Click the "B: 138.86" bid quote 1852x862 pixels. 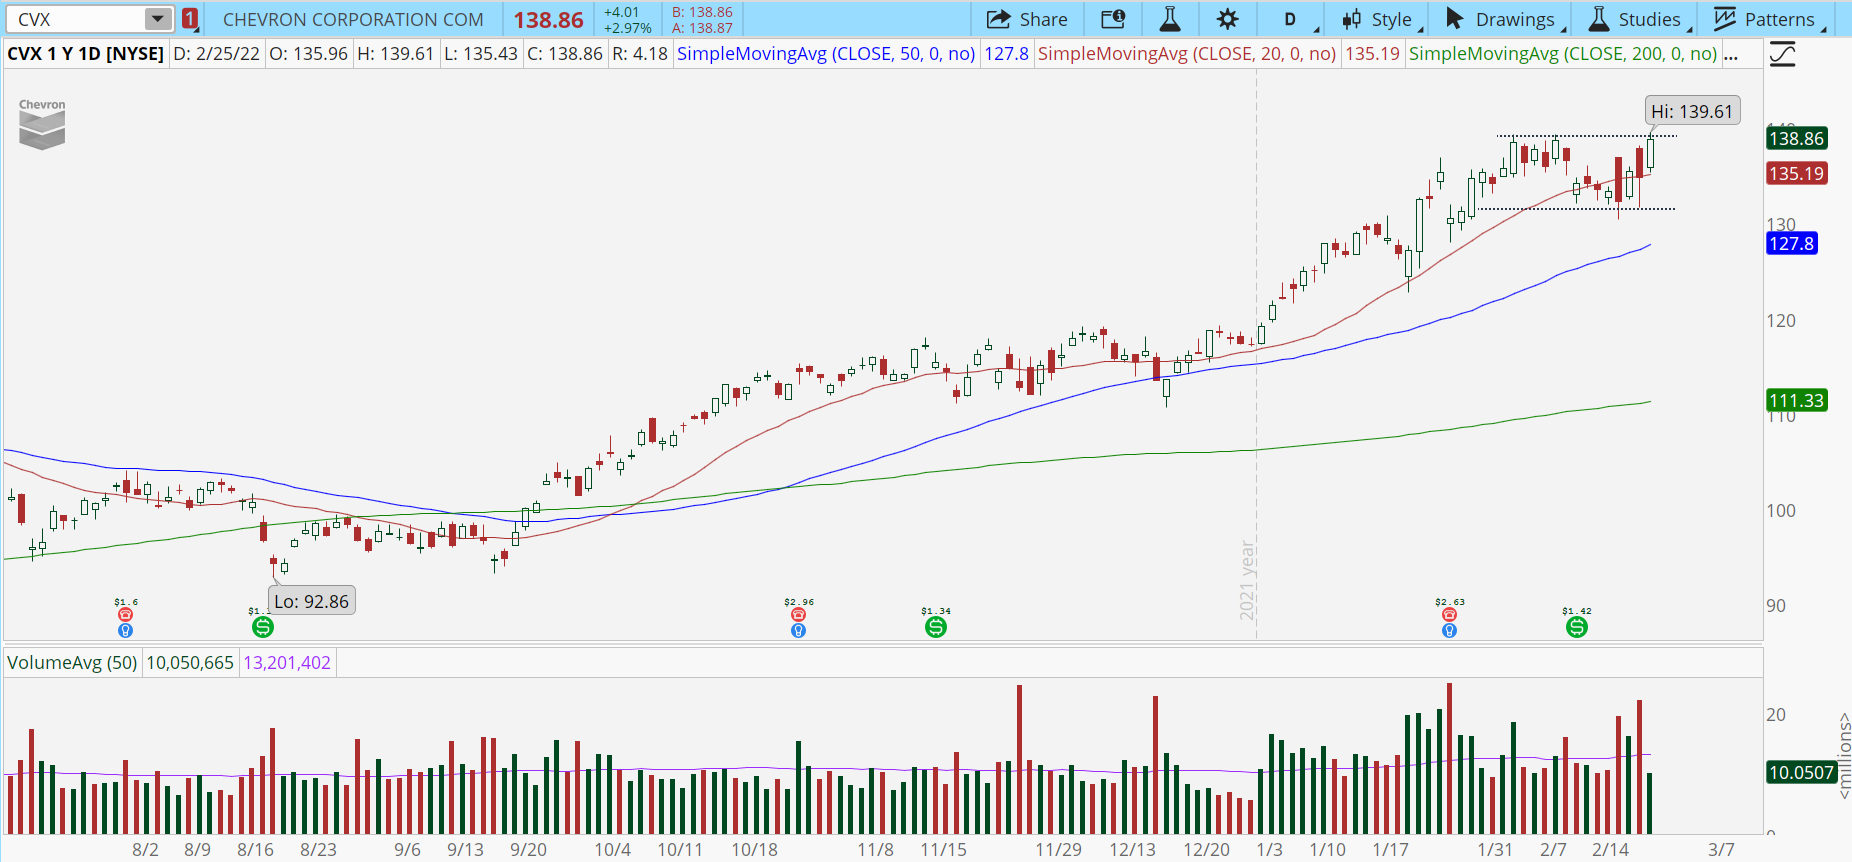pyautogui.click(x=702, y=12)
